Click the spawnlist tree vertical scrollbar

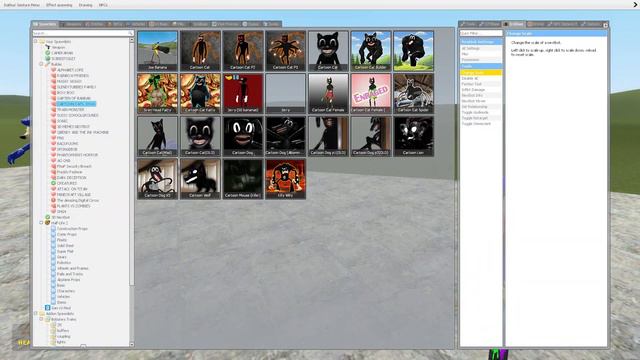point(132,164)
